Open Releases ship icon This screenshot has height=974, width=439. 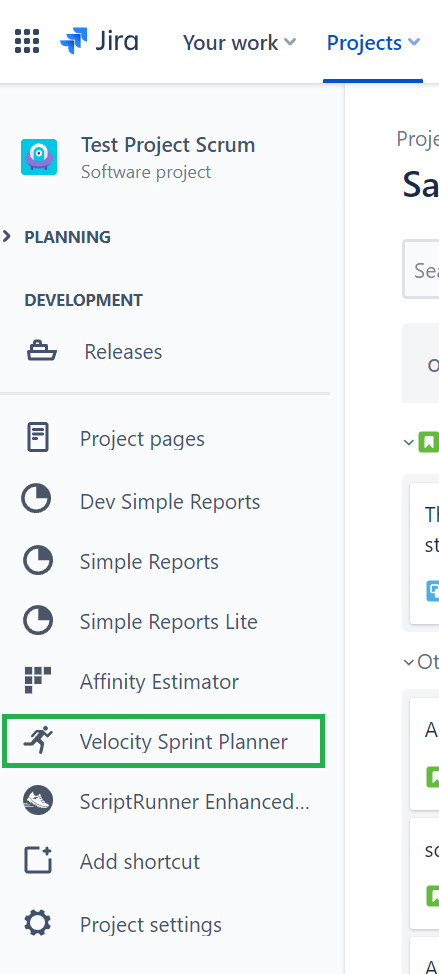tap(42, 352)
